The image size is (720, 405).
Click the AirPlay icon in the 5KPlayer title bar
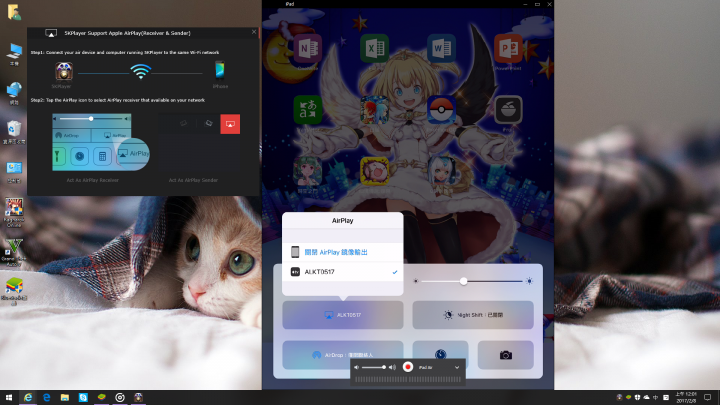[x=51, y=33]
